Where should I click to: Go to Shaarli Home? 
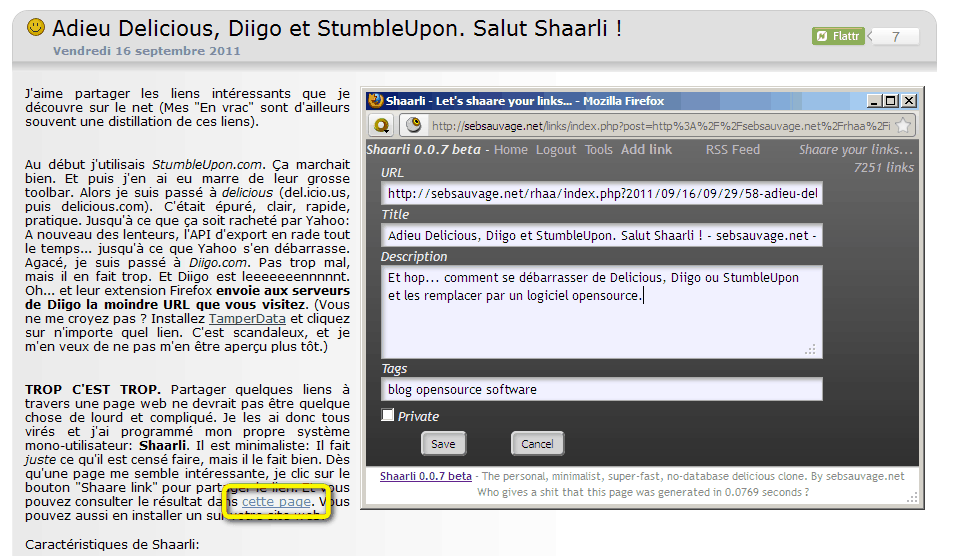pos(510,150)
